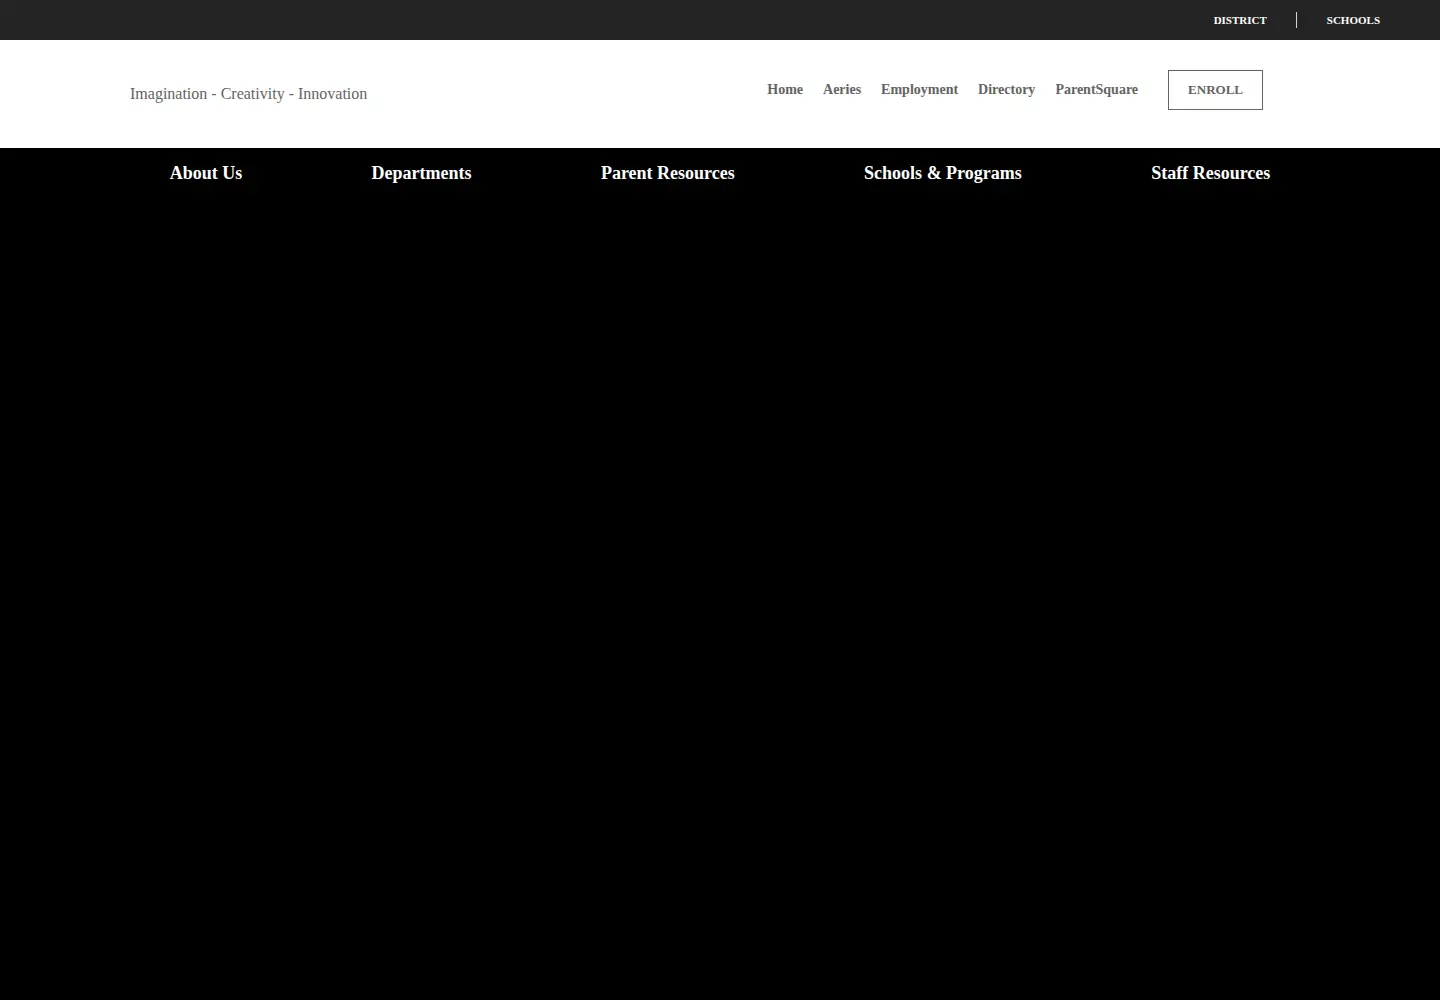
Task: Open the Schools & Programs menu
Action: (x=943, y=173)
